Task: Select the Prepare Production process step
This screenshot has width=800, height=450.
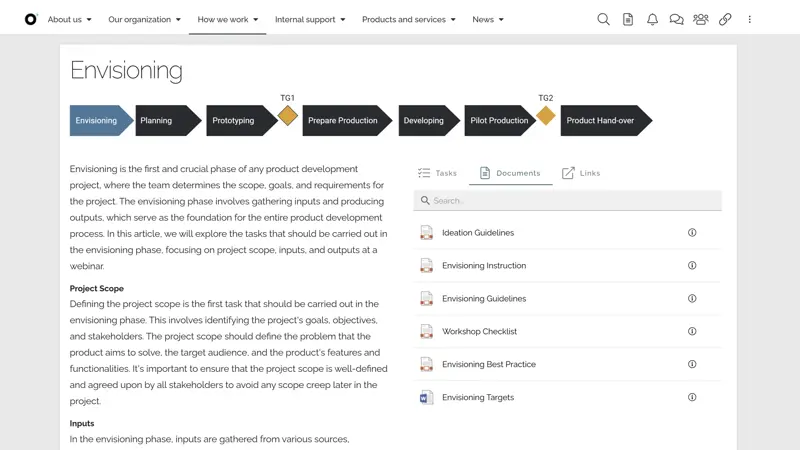Action: point(347,120)
